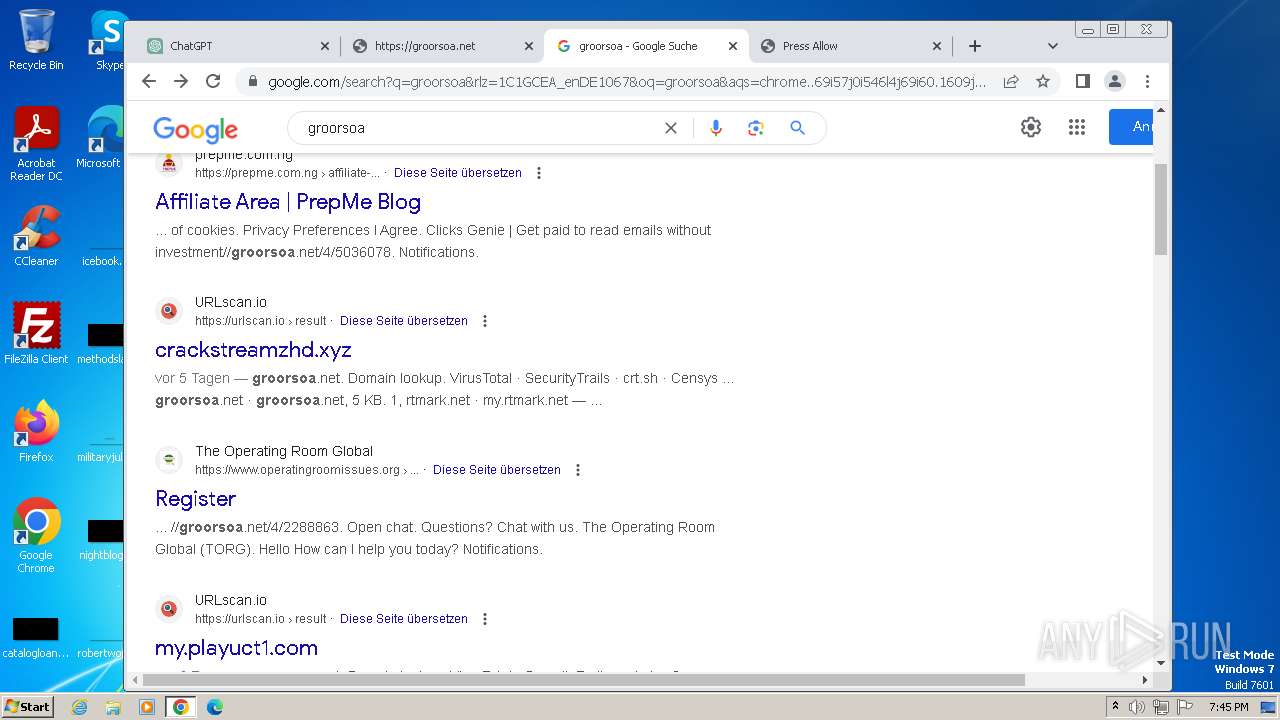Click the browser forward arrow
Screen dimensions: 1280x720
[x=181, y=81]
